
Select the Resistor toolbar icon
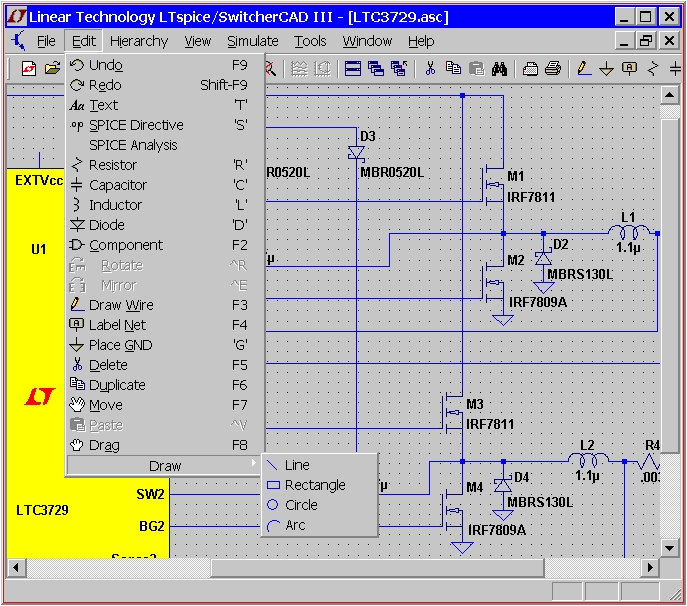(x=653, y=69)
